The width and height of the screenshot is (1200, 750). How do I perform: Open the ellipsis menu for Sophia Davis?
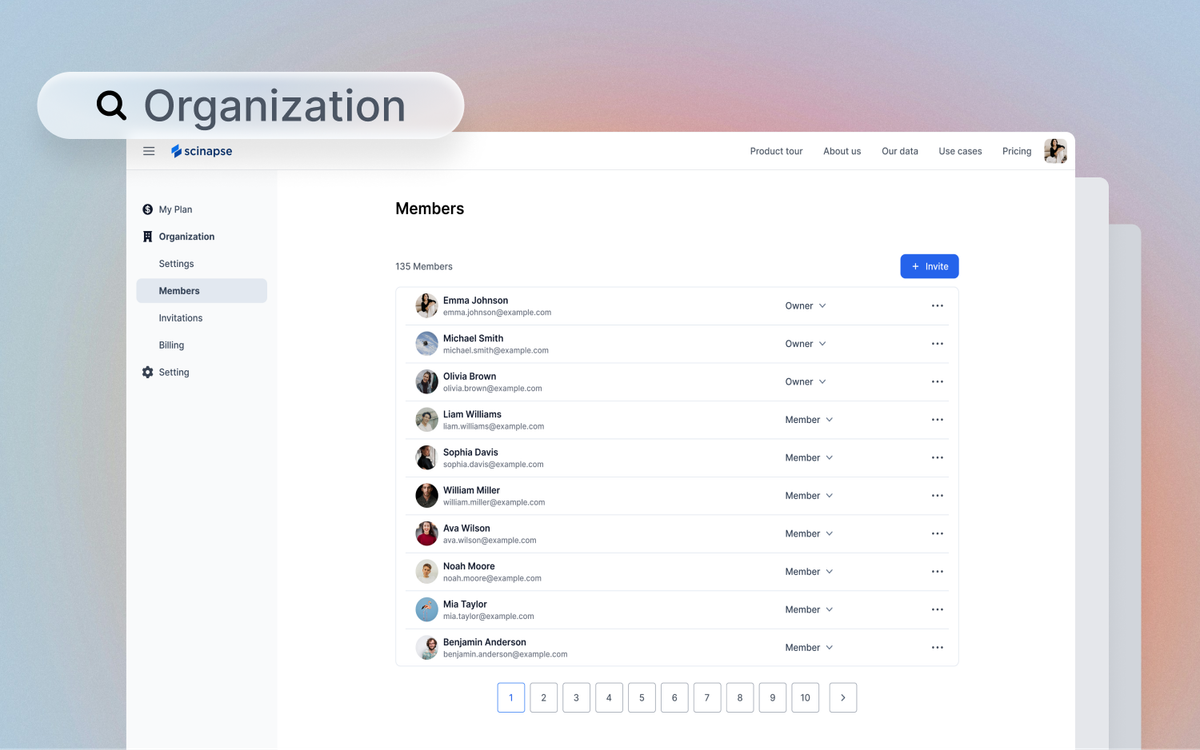point(937,457)
